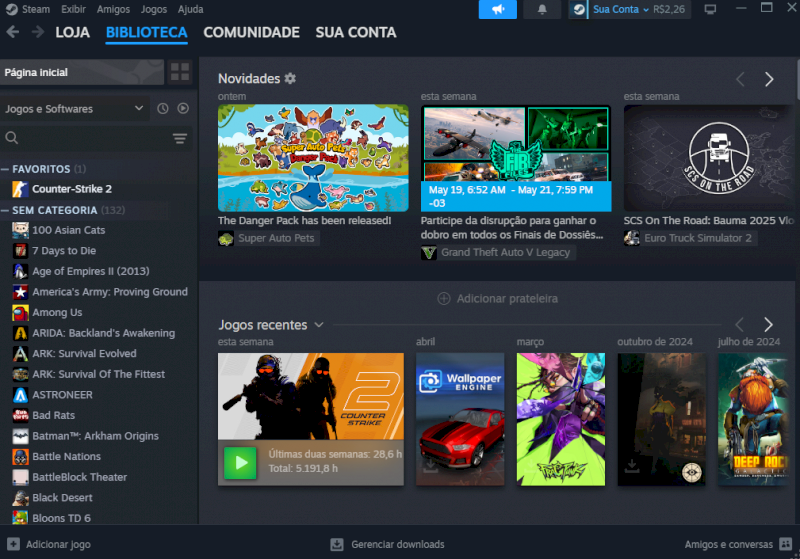Click Super Auto Pets game tag

pos(276,238)
